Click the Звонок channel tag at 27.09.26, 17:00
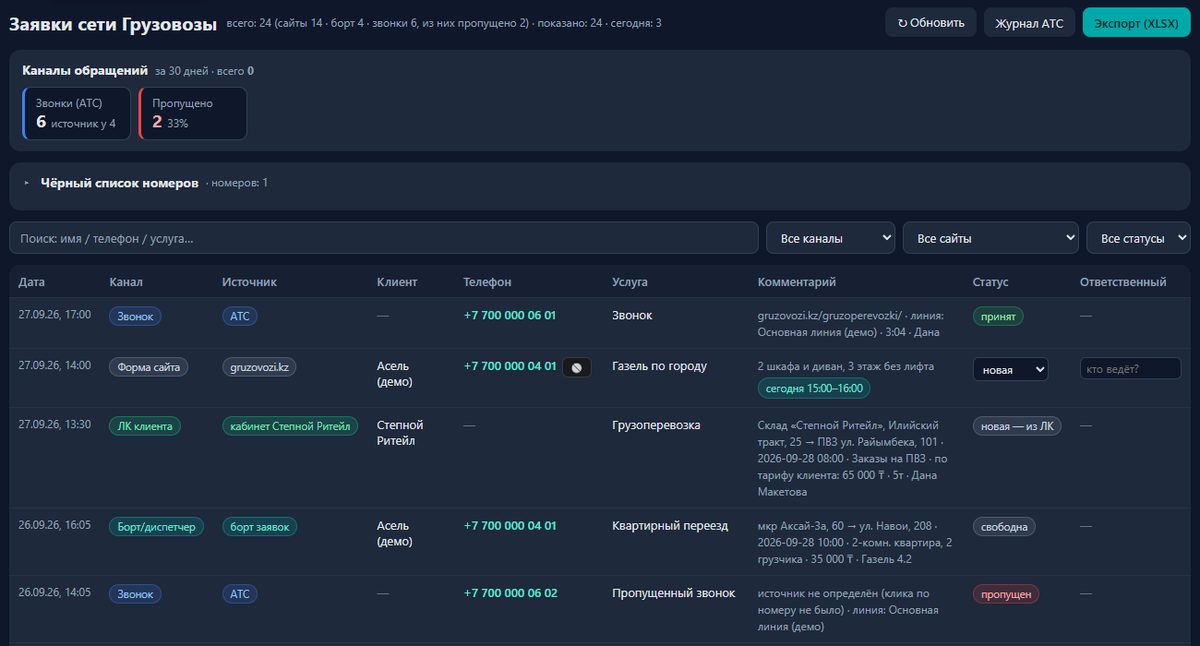This screenshot has height=646, width=1200. coord(135,316)
